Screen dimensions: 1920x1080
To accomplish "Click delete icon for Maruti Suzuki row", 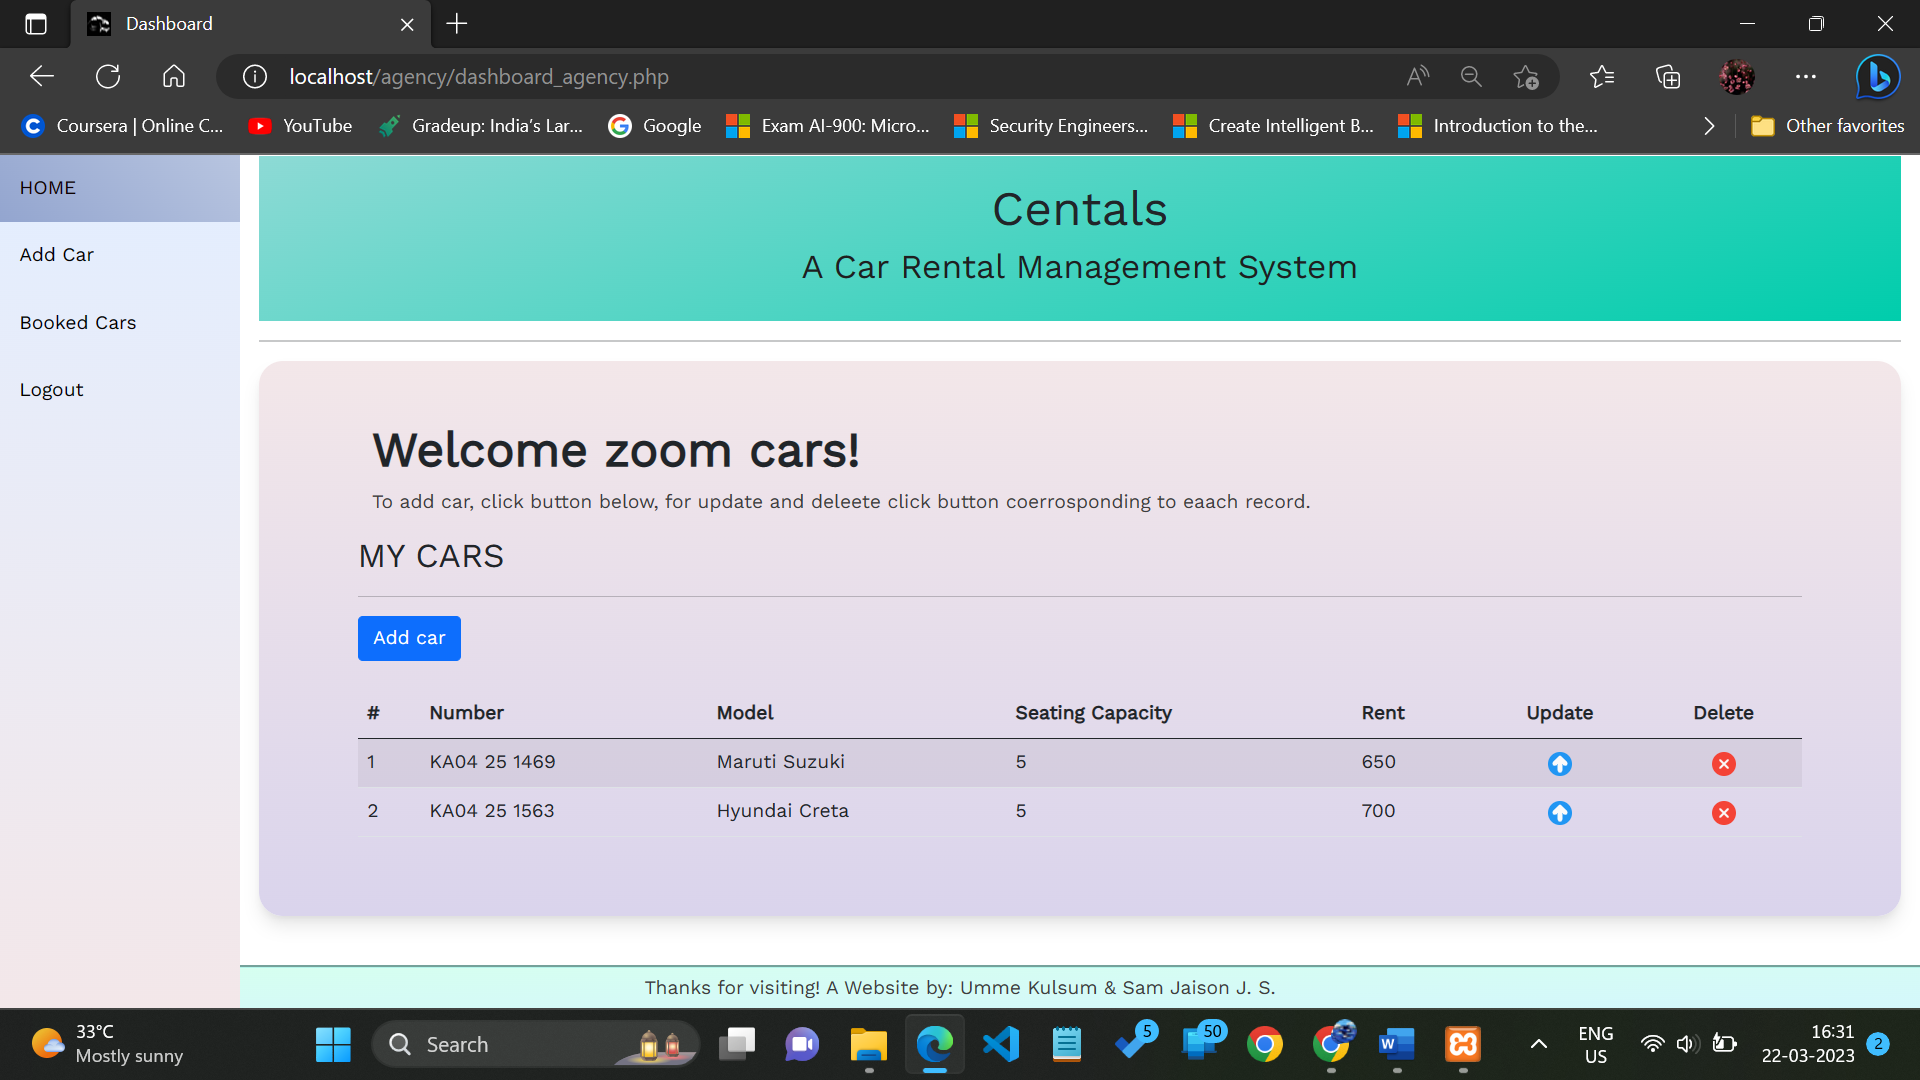I will tap(1723, 764).
